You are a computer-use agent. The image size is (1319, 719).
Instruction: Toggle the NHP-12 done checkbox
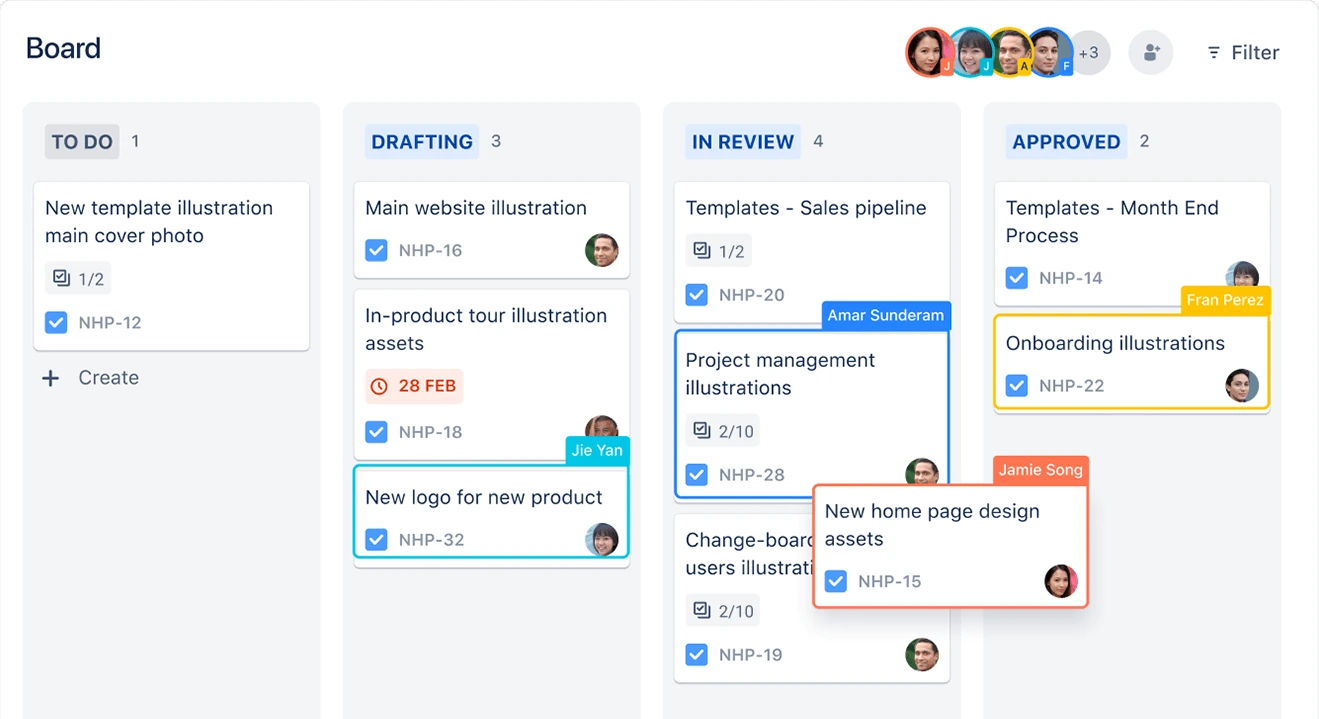(x=56, y=322)
